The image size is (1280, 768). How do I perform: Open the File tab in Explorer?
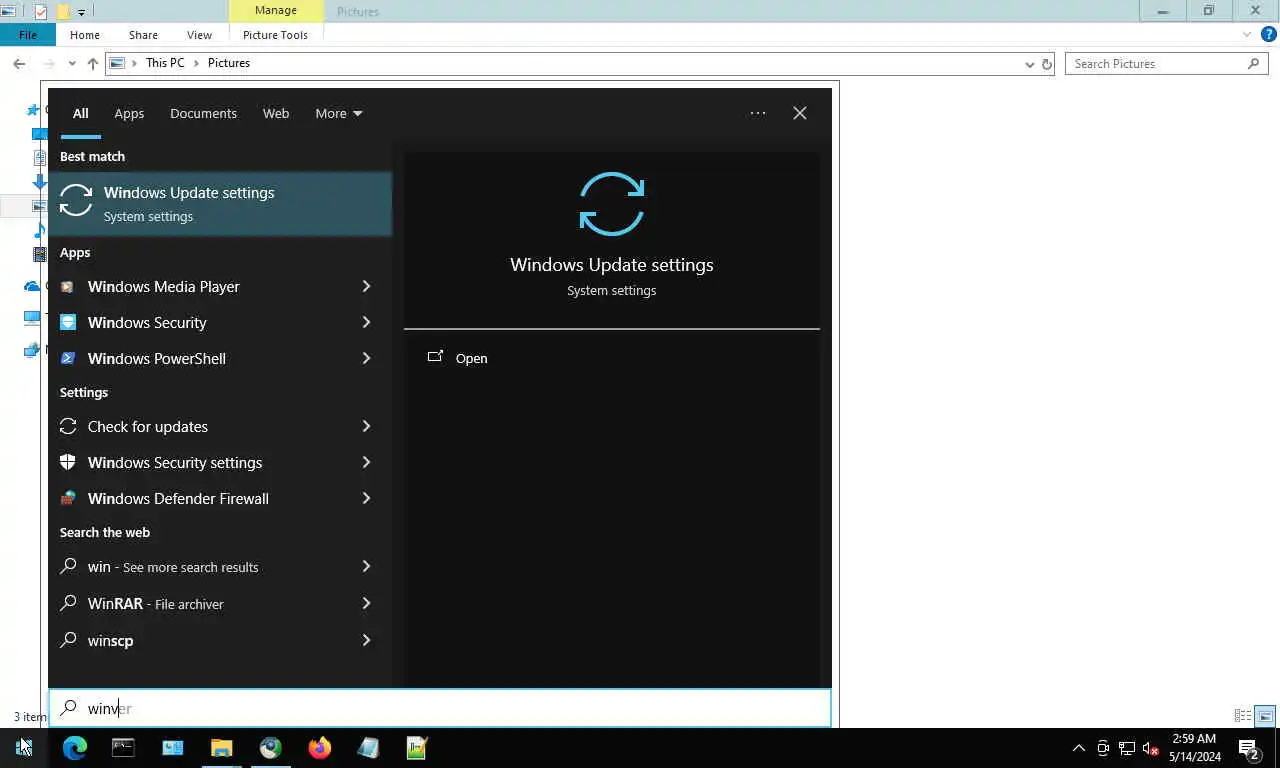click(x=28, y=35)
